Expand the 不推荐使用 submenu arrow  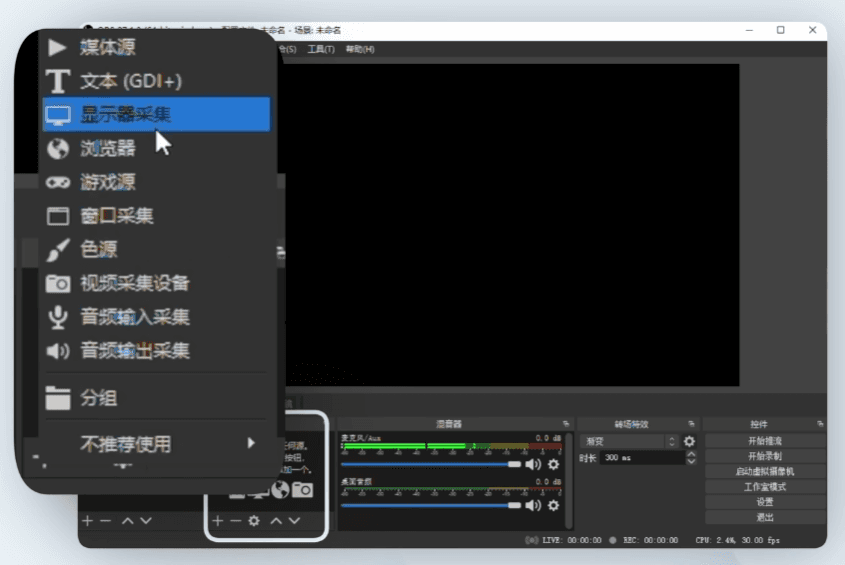pos(251,443)
